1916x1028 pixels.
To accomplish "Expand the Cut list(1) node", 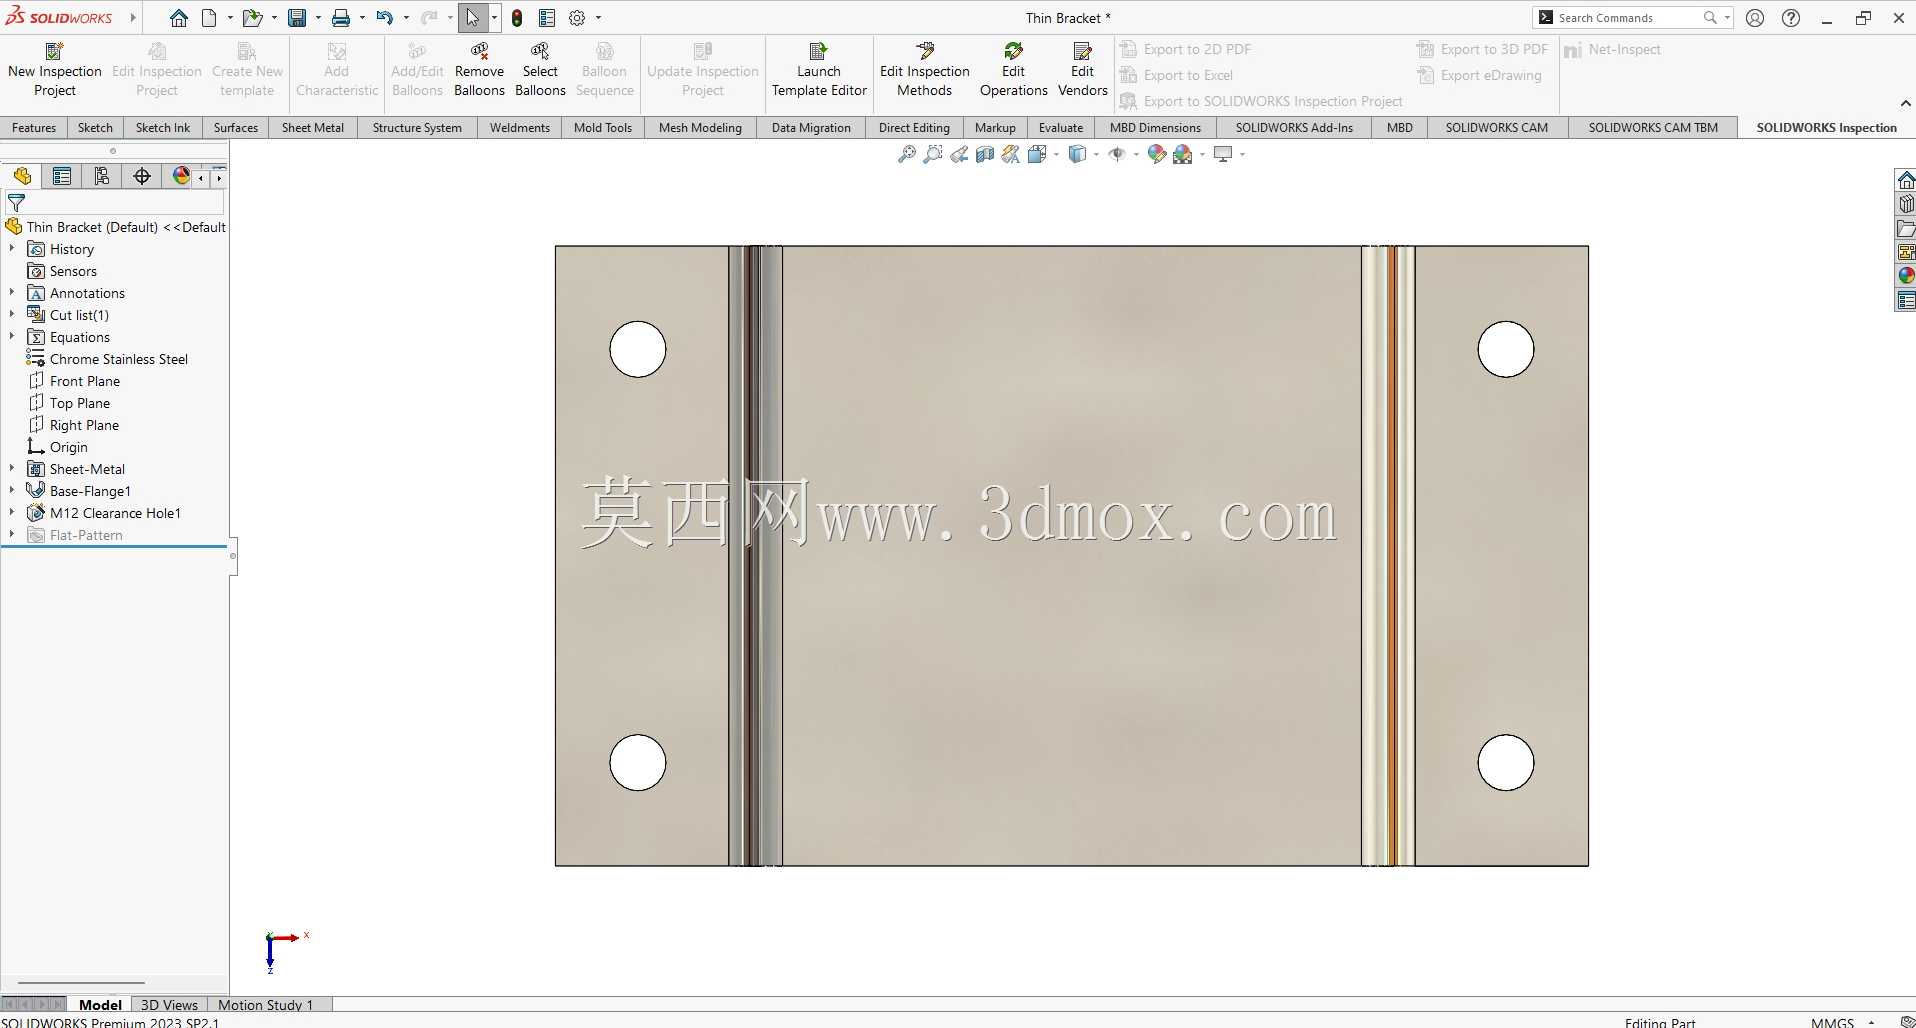I will [x=12, y=314].
